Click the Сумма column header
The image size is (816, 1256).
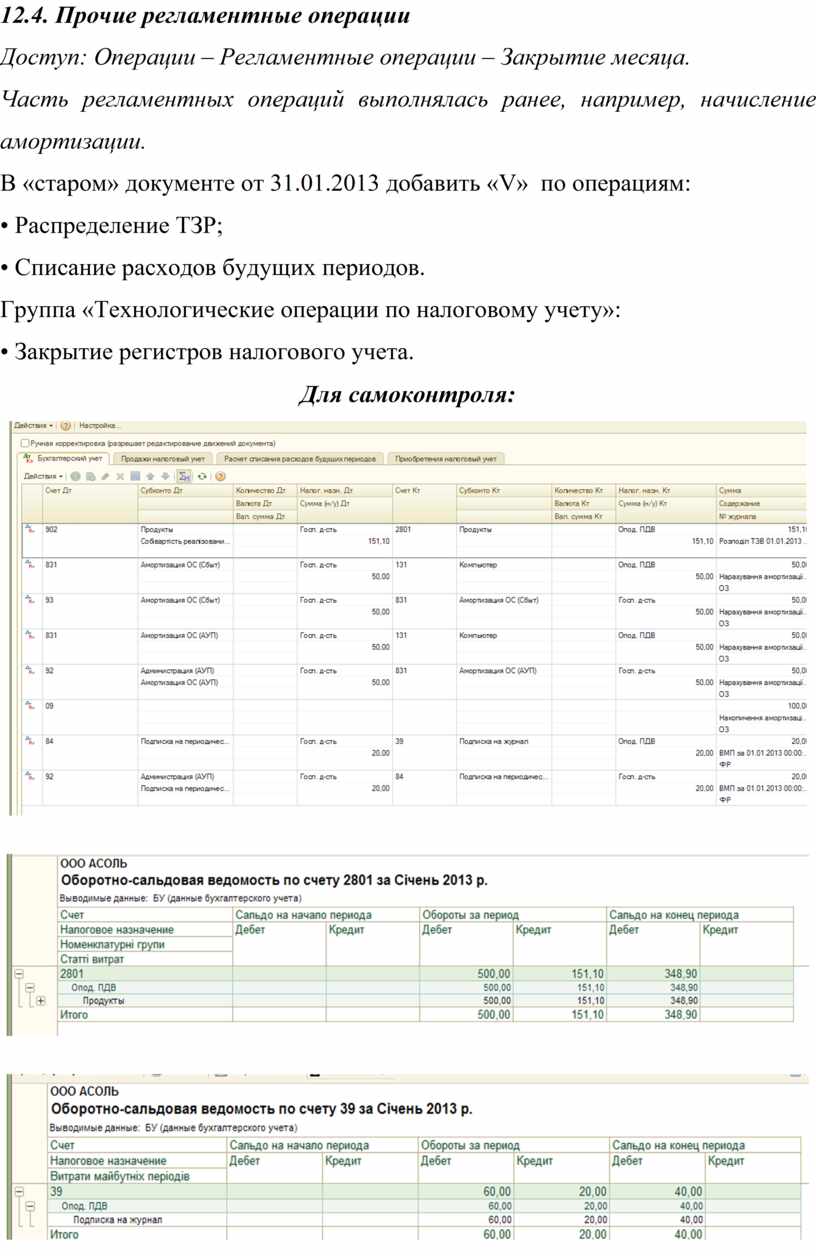coord(761,490)
